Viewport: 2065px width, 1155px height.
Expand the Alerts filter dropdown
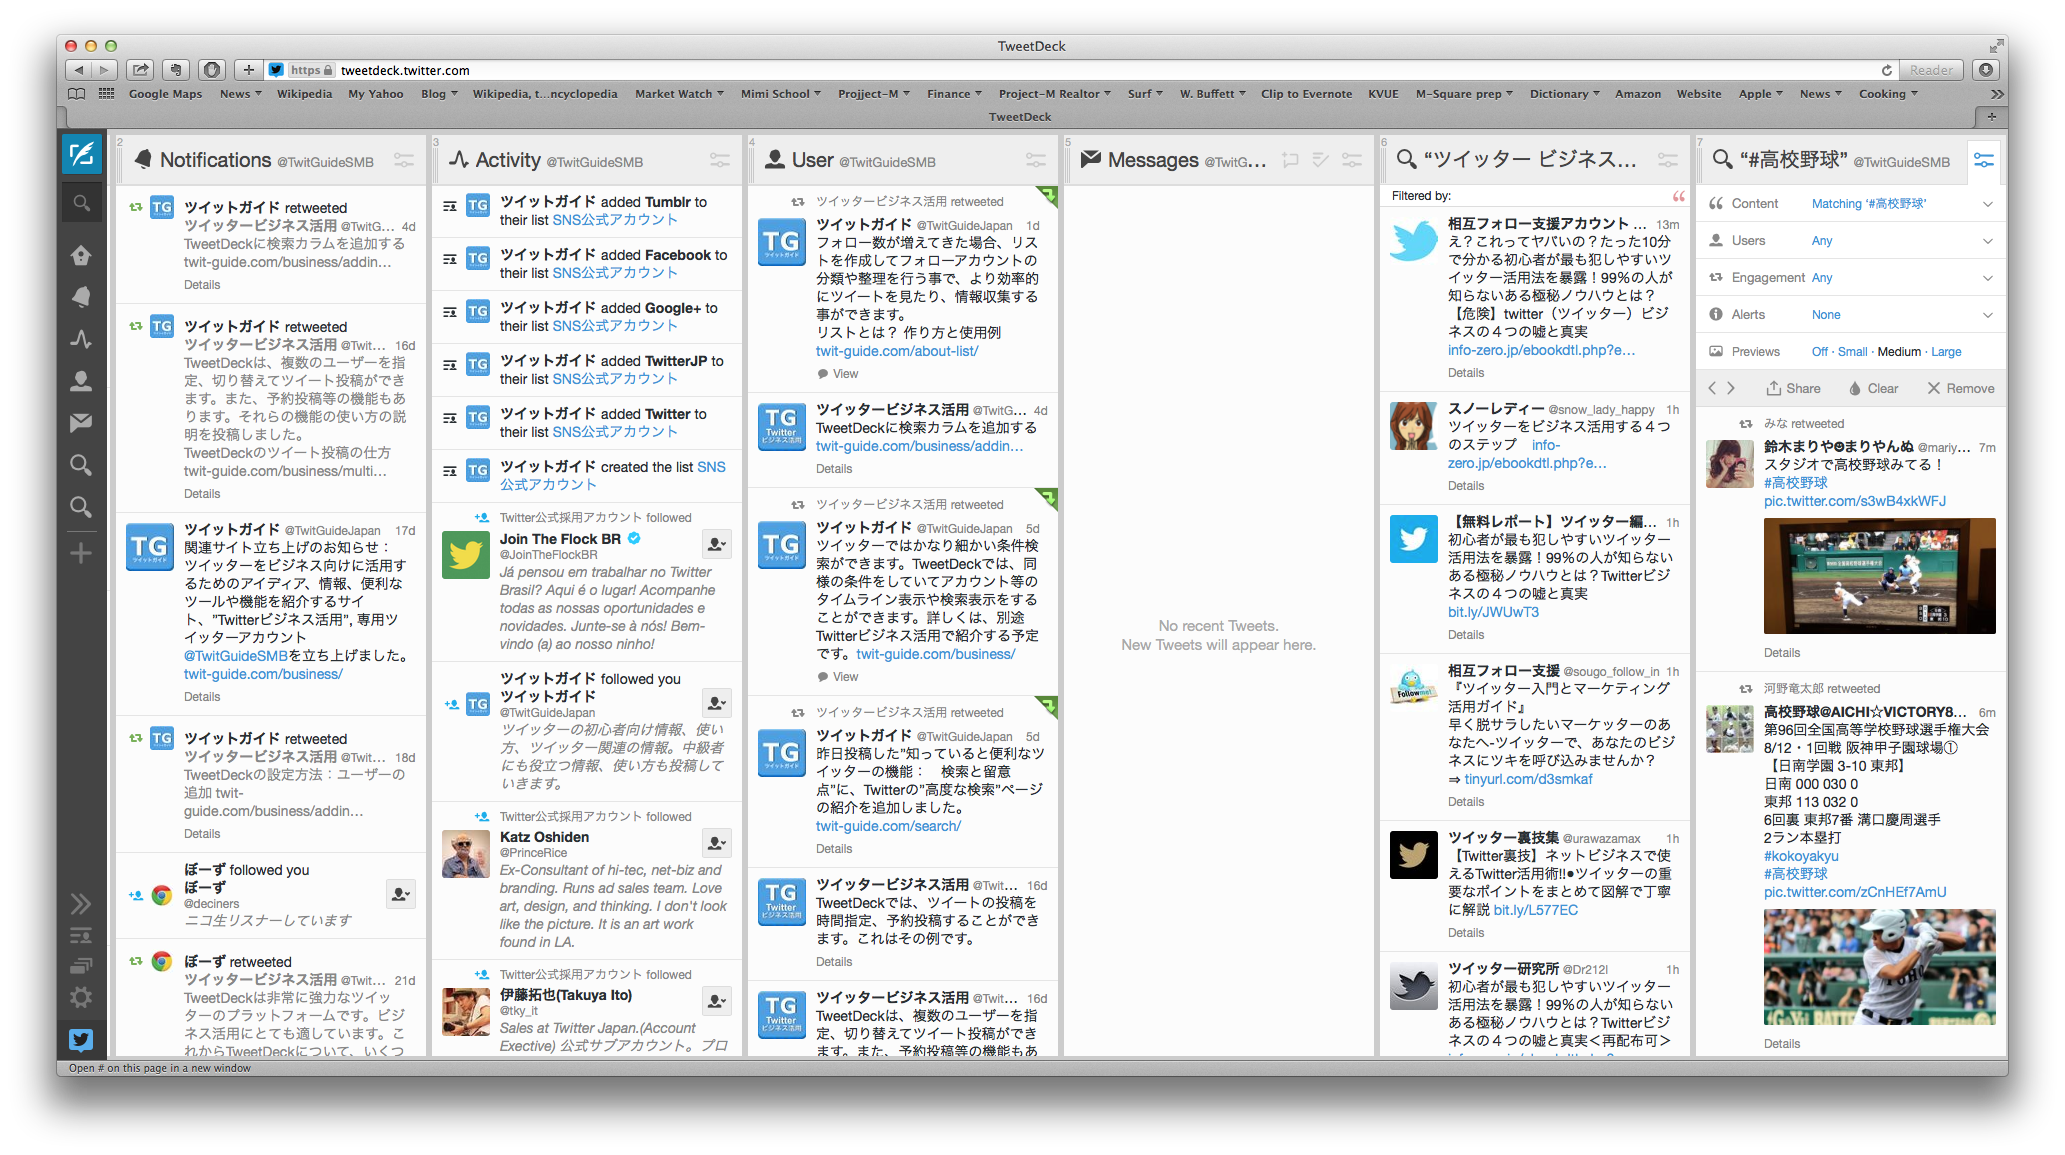[x=1987, y=315]
